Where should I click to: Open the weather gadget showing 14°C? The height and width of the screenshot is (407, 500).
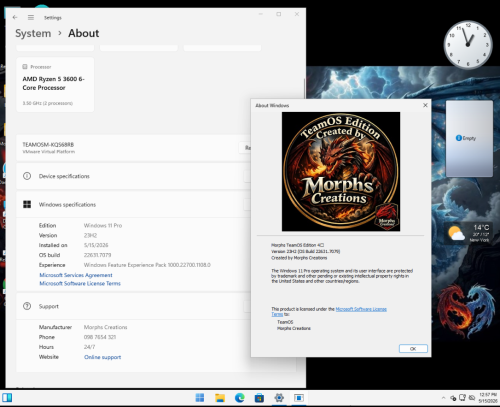tap(468, 233)
